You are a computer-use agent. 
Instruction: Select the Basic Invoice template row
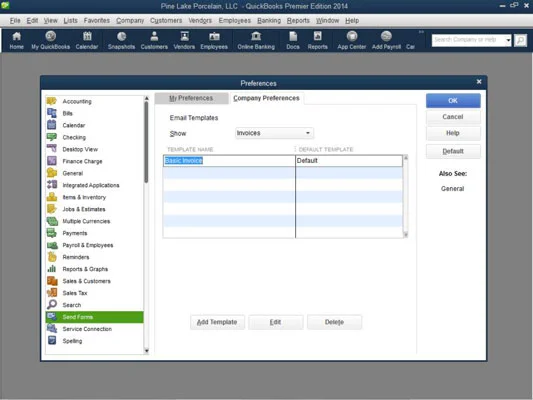pos(283,161)
